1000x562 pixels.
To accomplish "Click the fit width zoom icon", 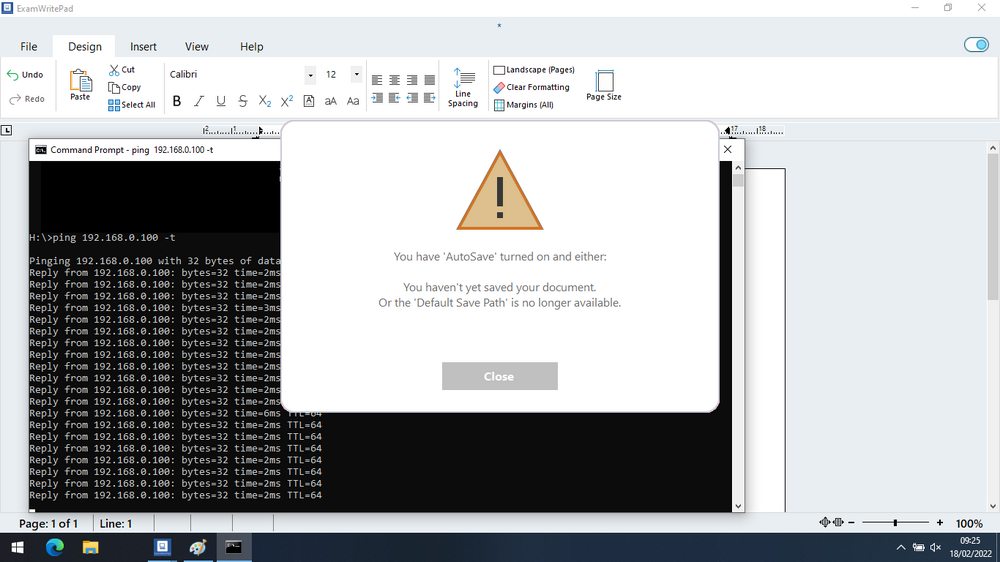I will point(838,522).
